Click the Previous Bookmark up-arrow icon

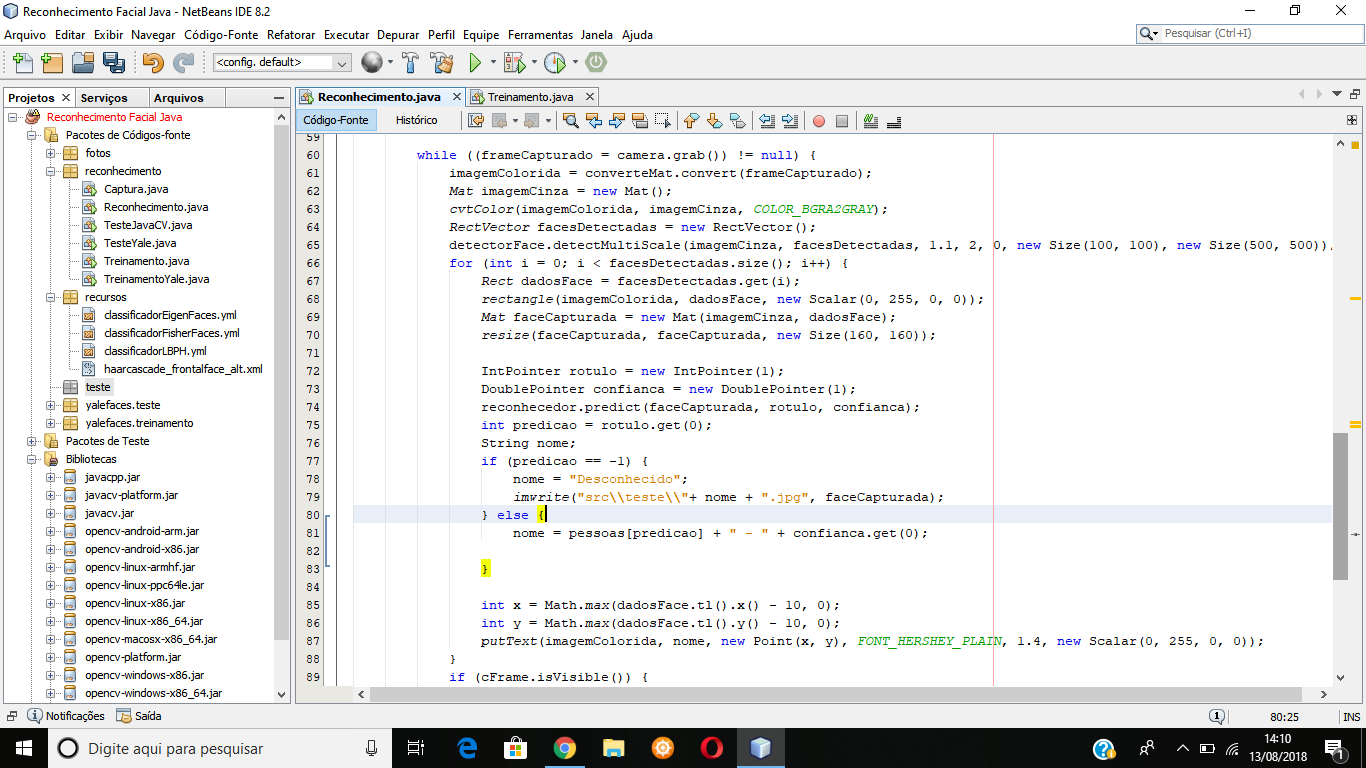coord(691,120)
